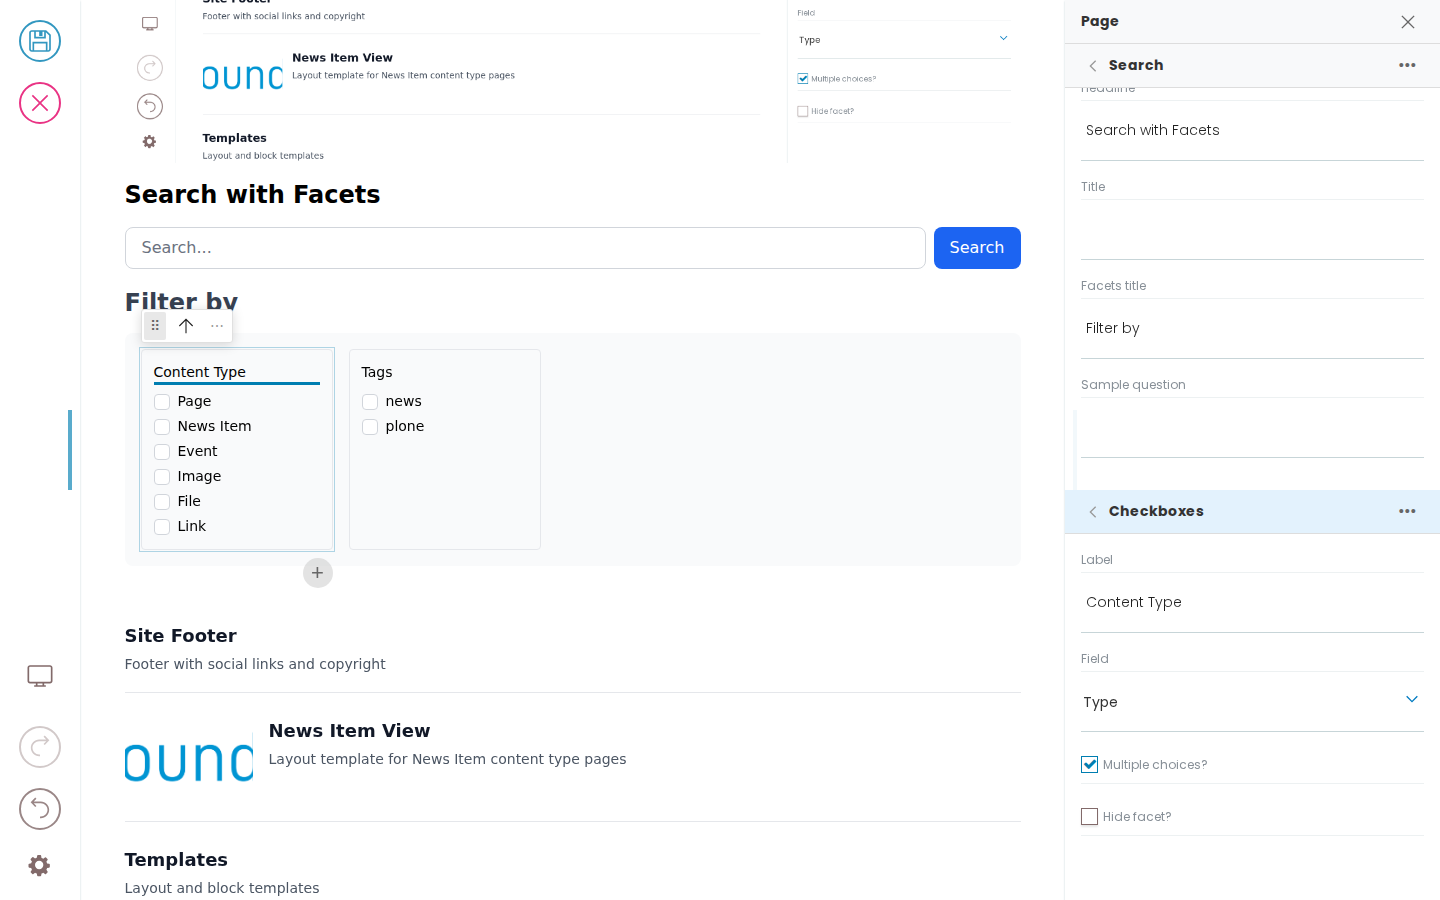Screen dimensions: 1440x900
Task: Focus the Search... input box
Action: coord(525,248)
